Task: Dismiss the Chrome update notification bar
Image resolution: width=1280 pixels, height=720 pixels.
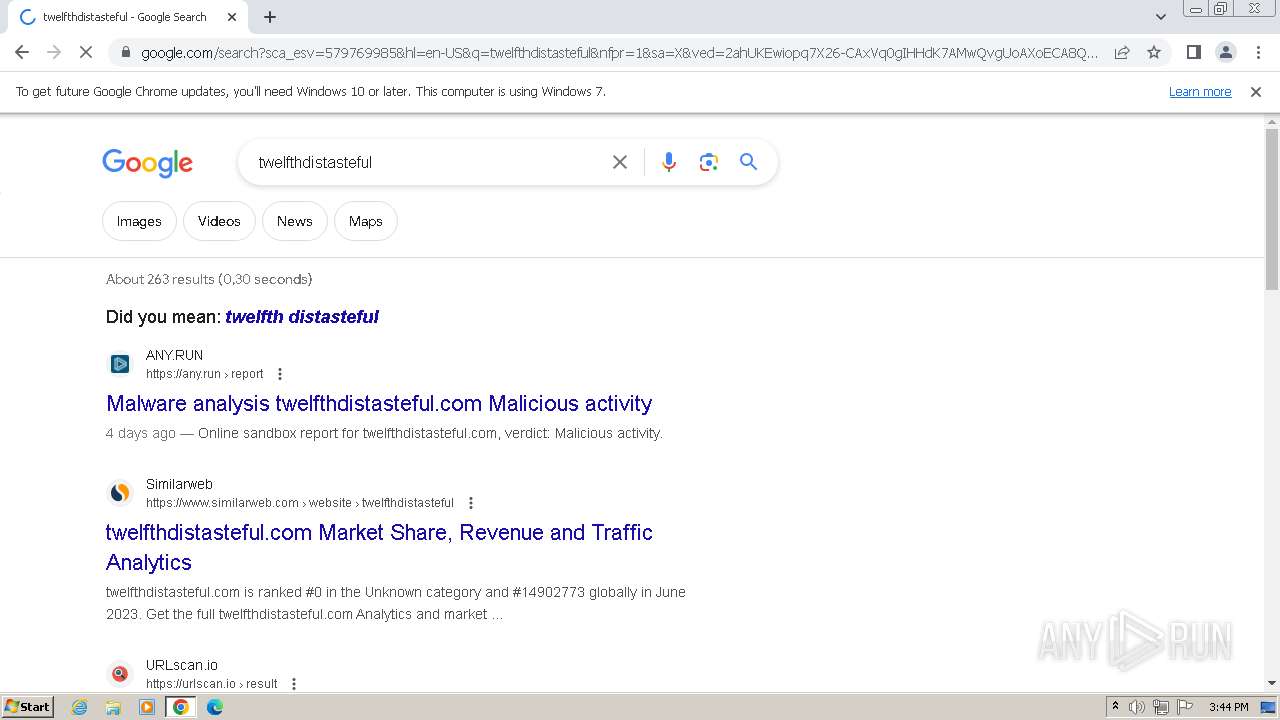Action: coord(1256,91)
